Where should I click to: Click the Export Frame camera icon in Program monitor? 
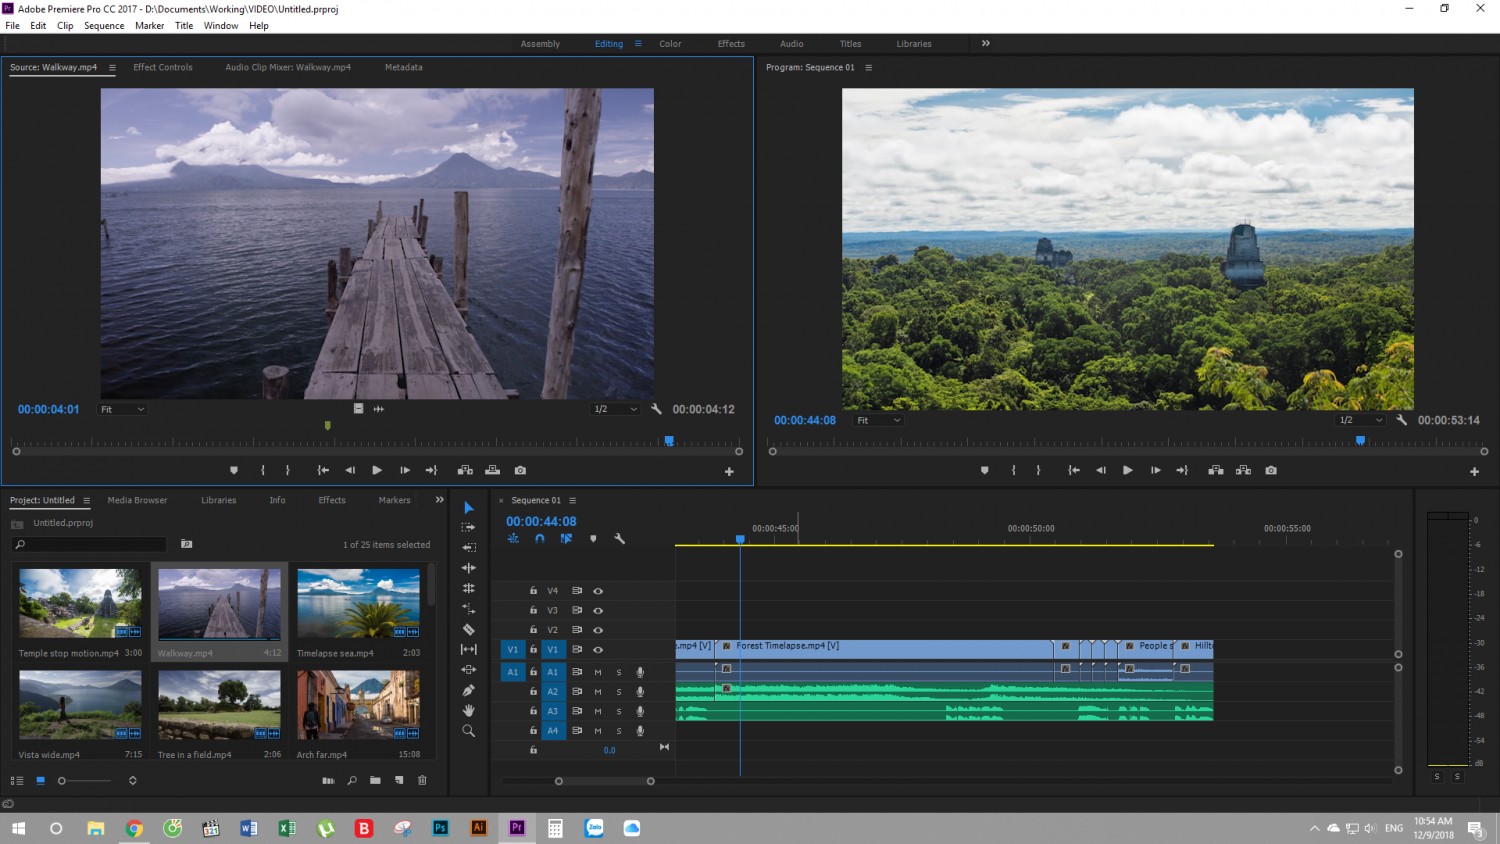[1271, 470]
